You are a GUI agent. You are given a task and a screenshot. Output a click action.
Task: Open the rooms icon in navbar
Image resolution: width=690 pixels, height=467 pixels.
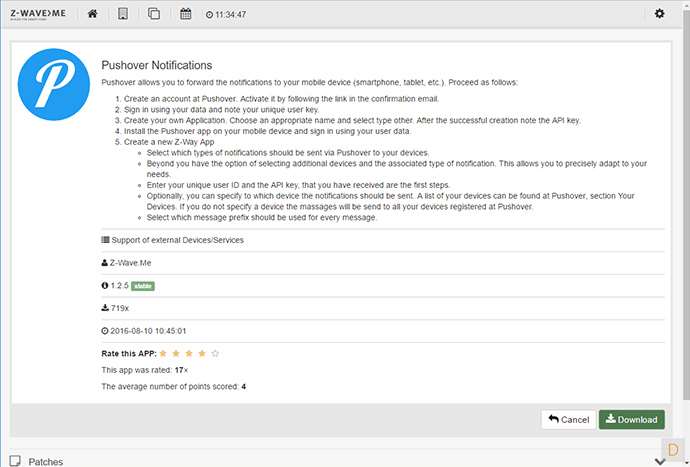pos(123,14)
